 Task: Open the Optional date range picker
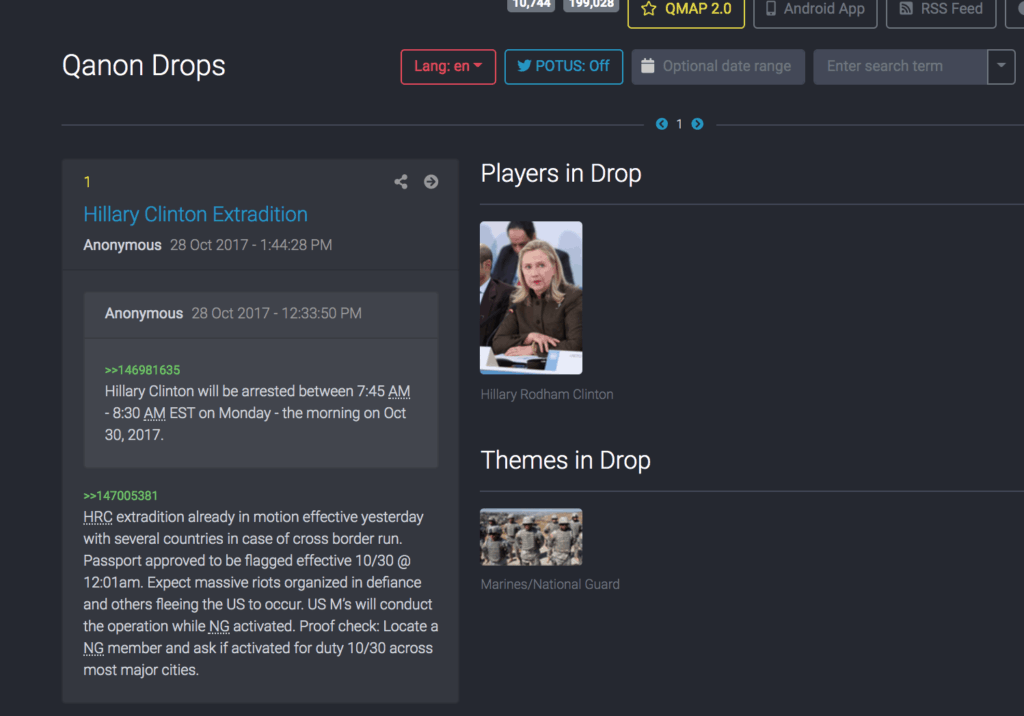click(727, 66)
